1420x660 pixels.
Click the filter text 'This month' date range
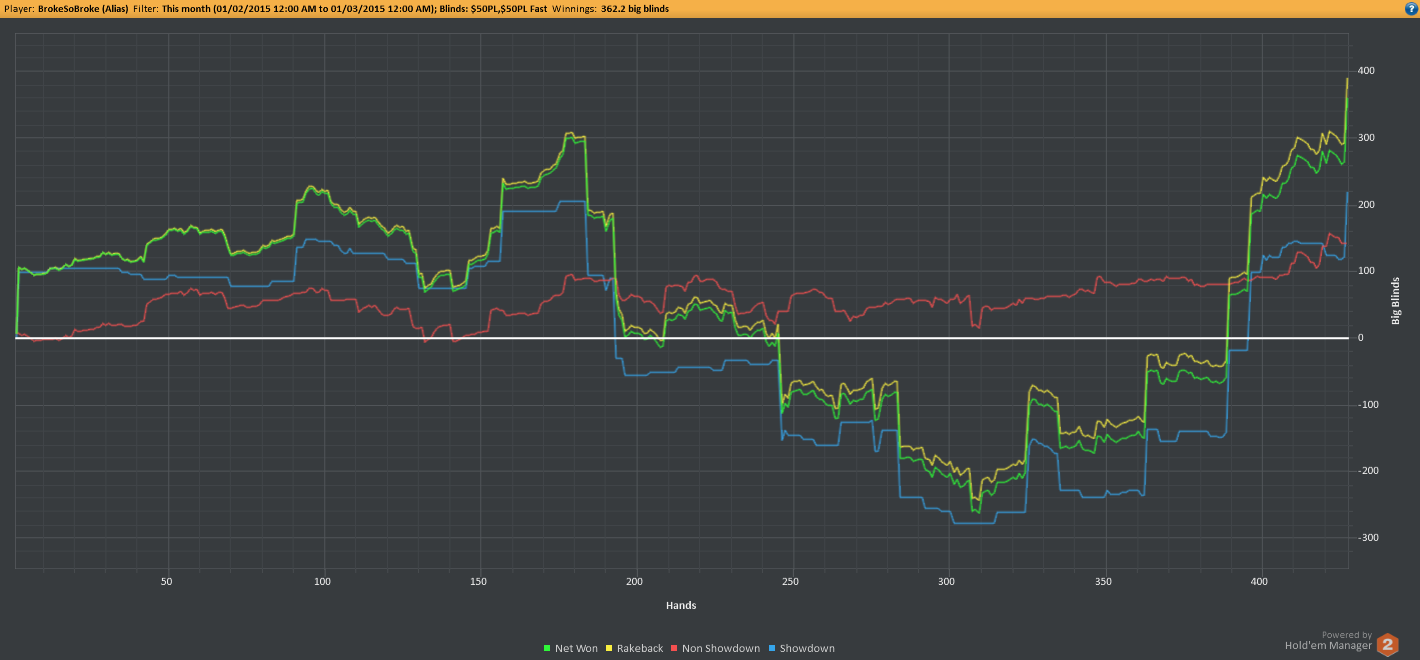tap(297, 8)
